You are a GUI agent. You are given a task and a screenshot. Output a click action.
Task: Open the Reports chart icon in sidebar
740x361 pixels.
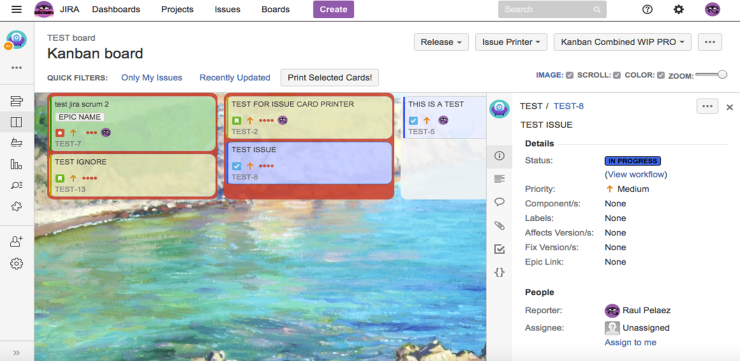pyautogui.click(x=17, y=164)
